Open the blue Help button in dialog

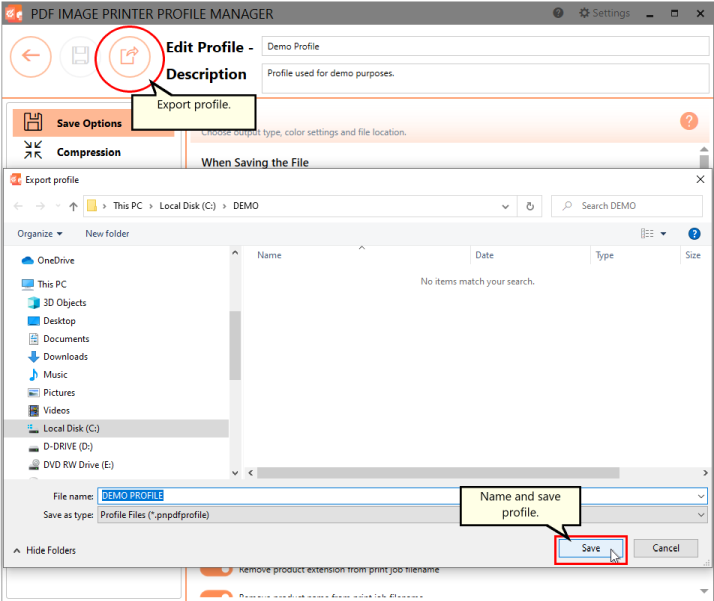point(694,234)
